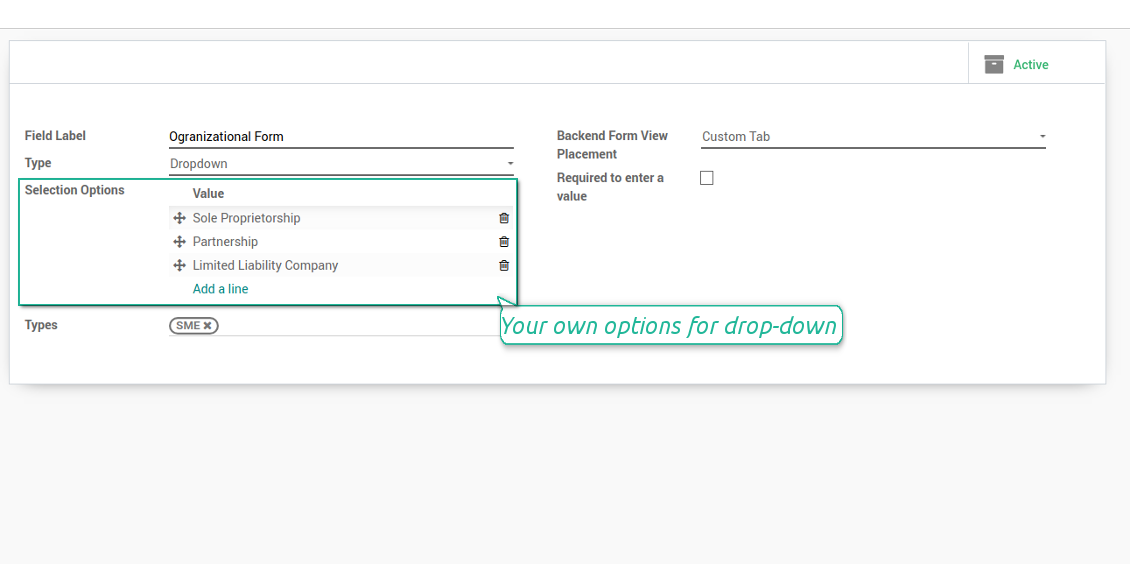Grab the Limited Liability Company drag handle
Viewport: 1130px width, 564px height.
[180, 266]
